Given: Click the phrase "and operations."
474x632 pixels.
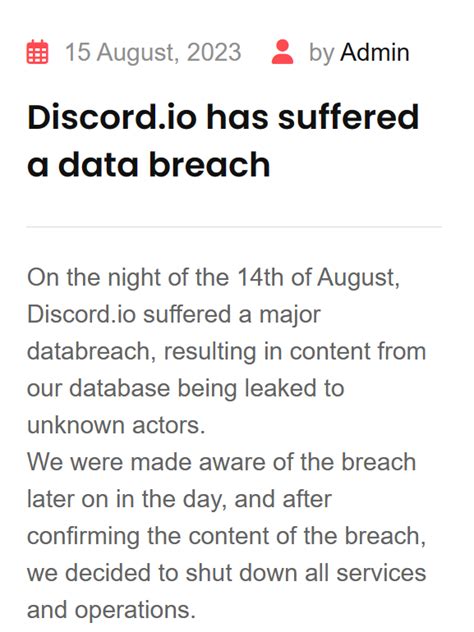Looking at the screenshot, I should (x=111, y=610).
